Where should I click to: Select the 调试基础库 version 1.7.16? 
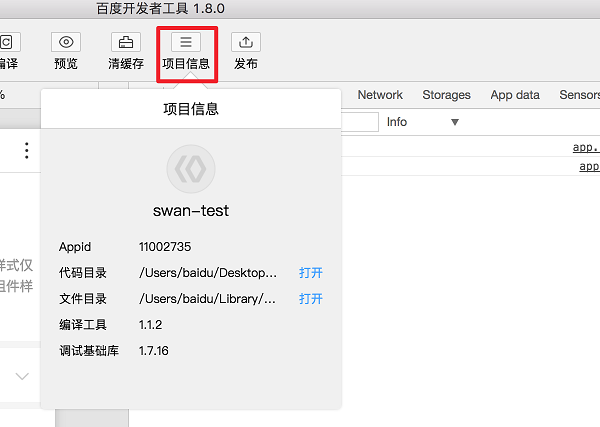[153, 351]
